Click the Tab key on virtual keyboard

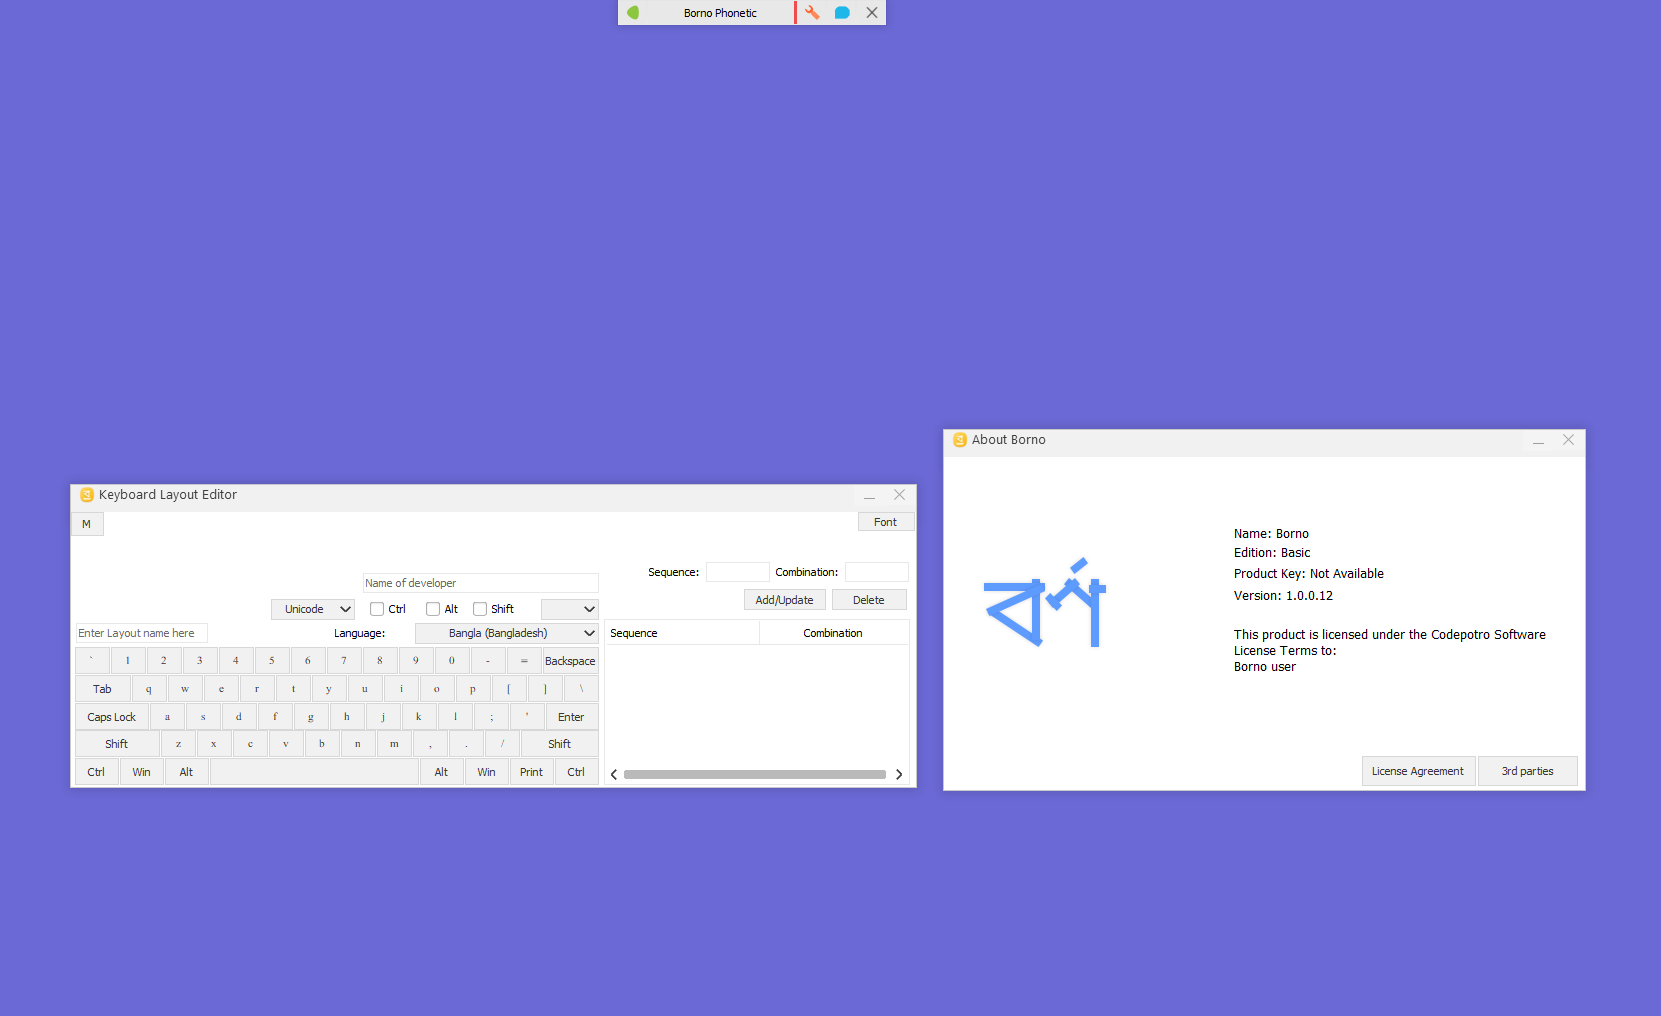103,689
